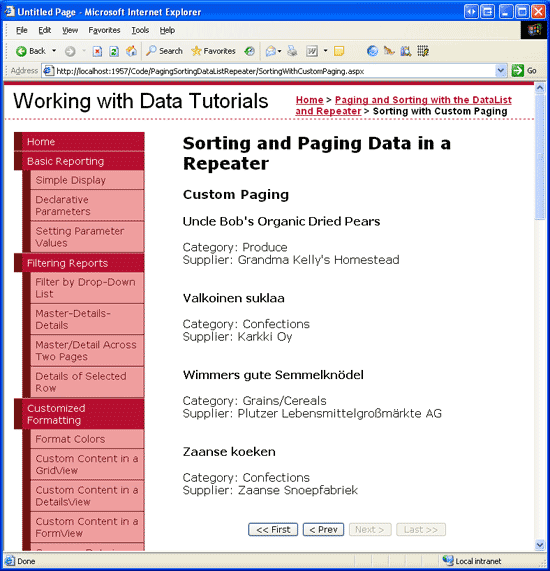
Task: Open the Favorites menu
Action: coord(104,30)
